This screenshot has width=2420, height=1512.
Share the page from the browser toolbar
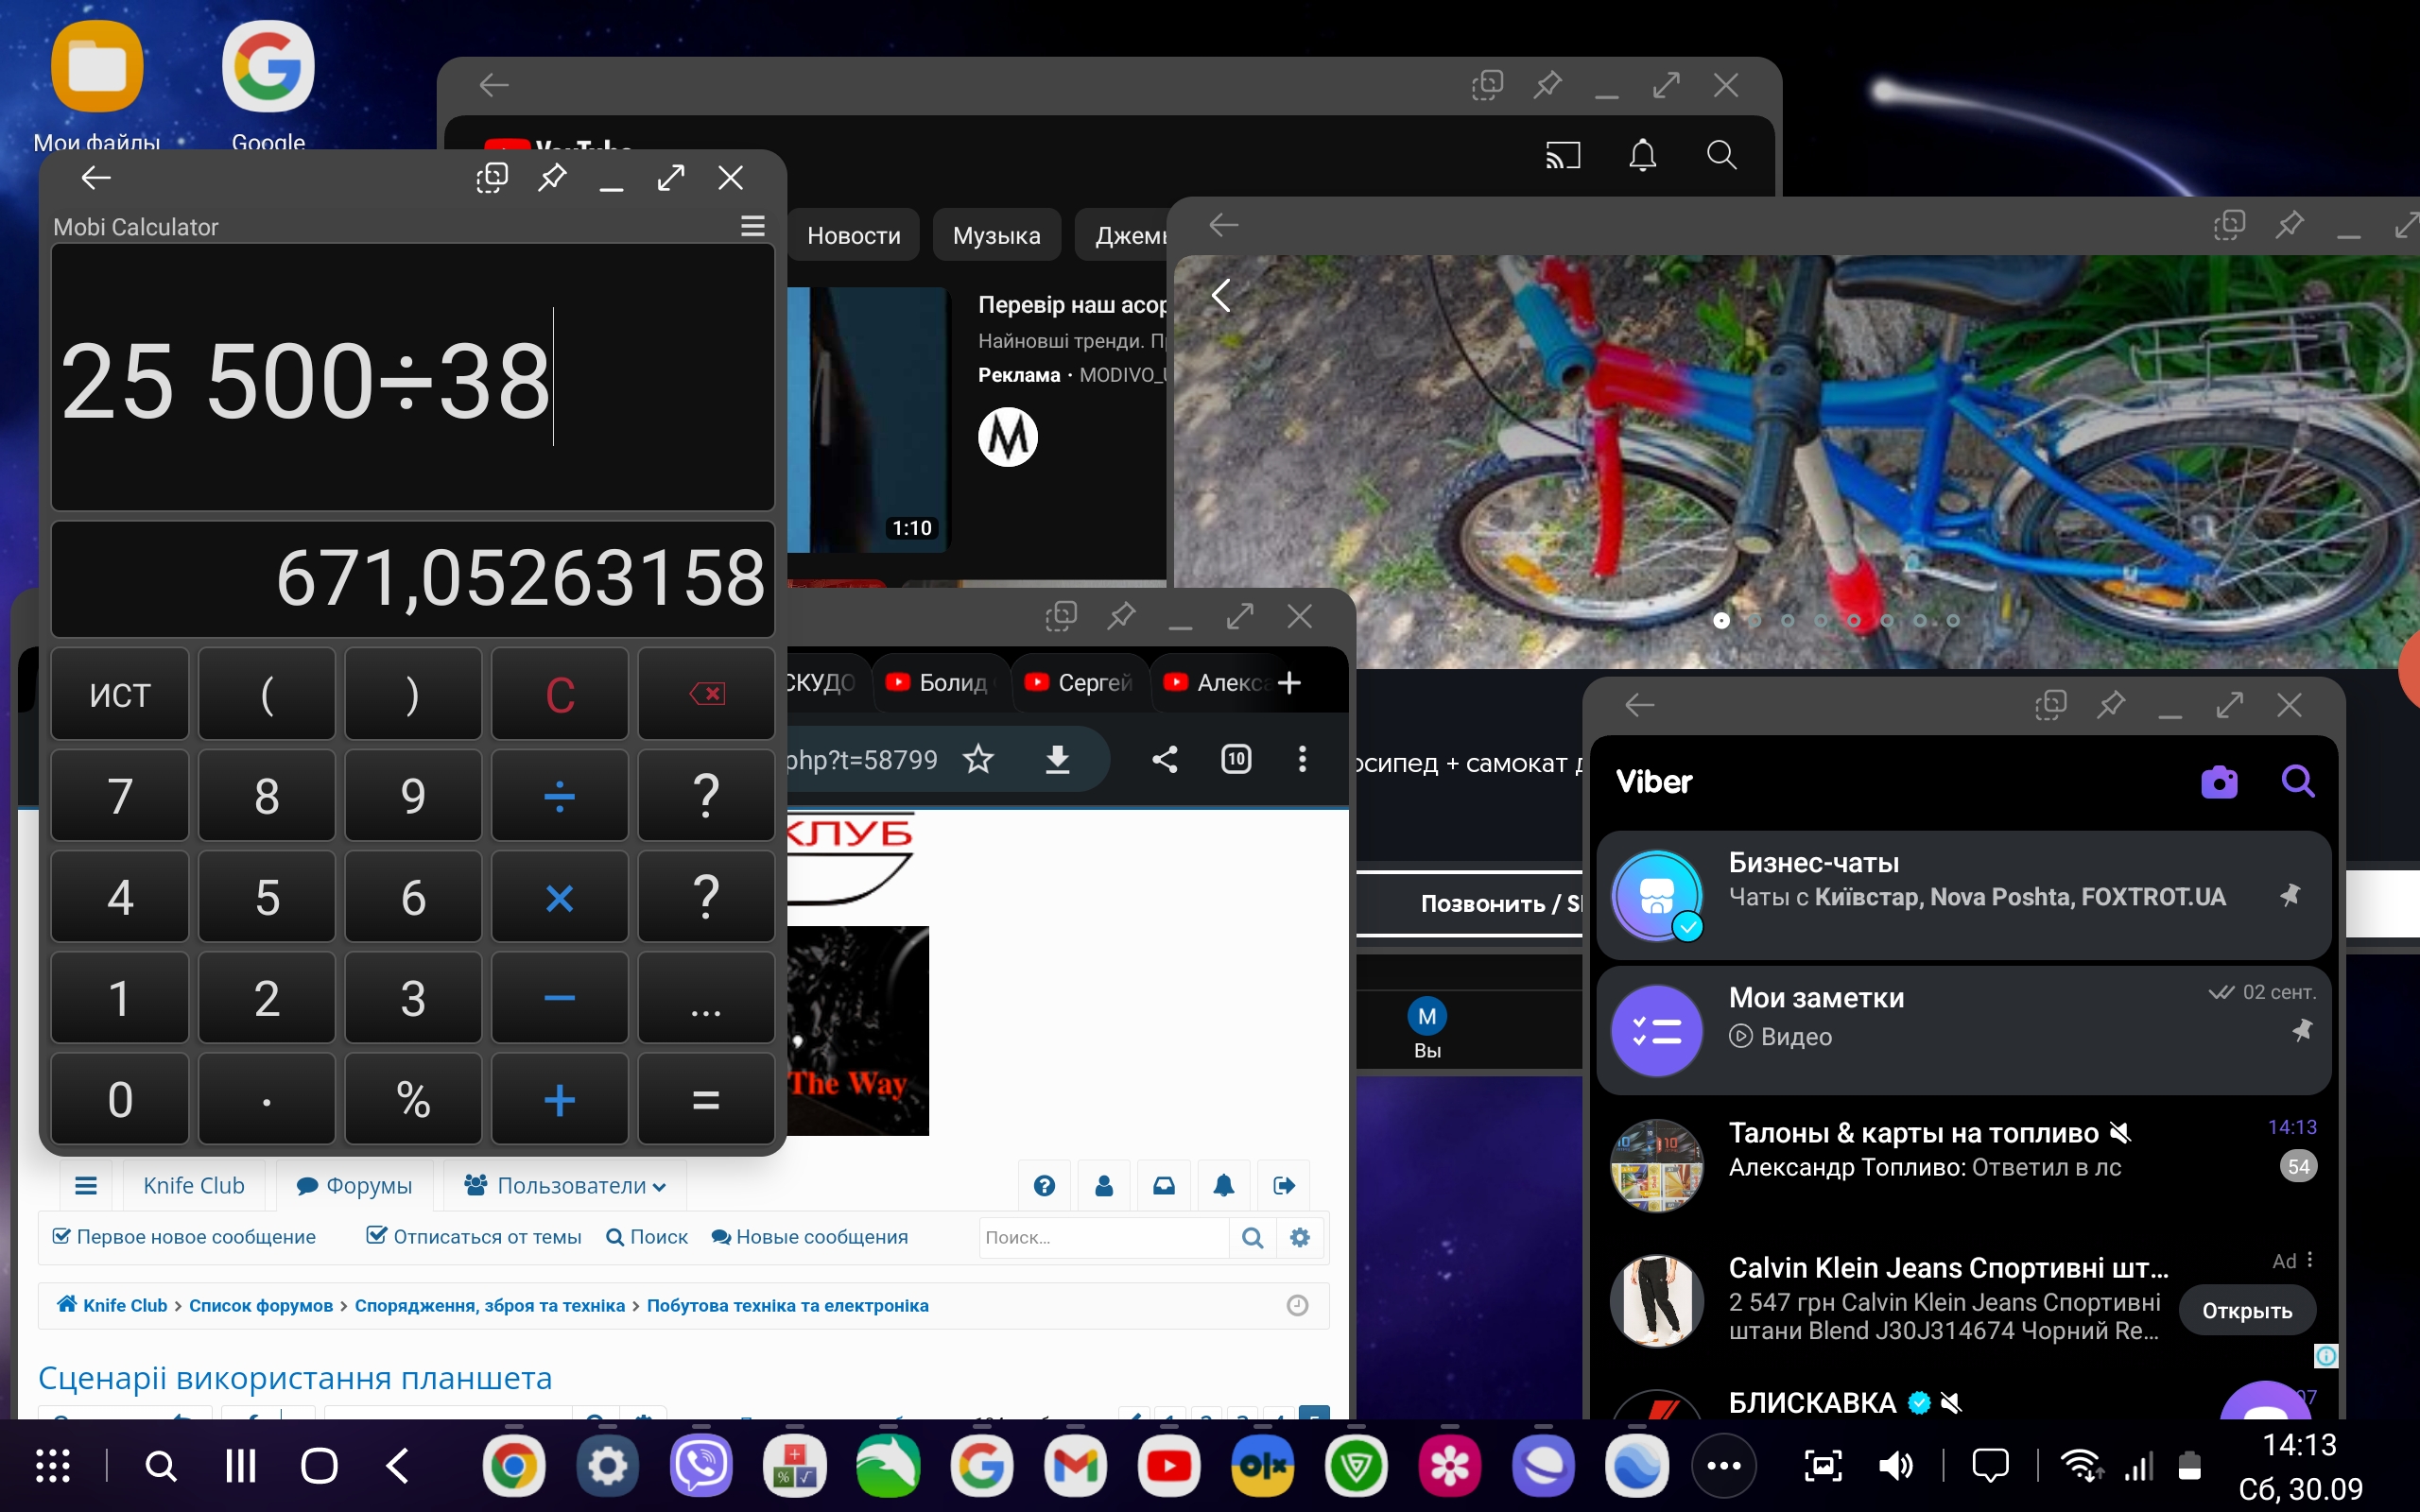click(1164, 759)
